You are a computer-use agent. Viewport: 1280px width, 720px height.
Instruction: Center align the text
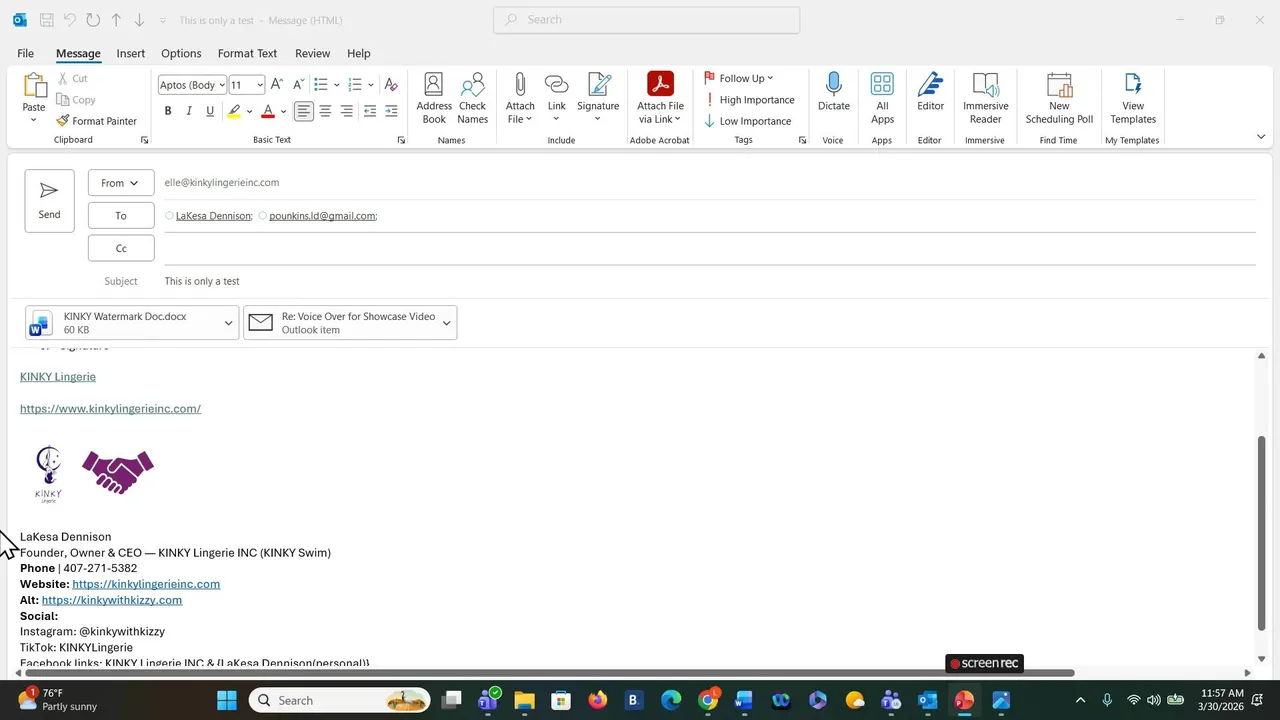pyautogui.click(x=326, y=111)
